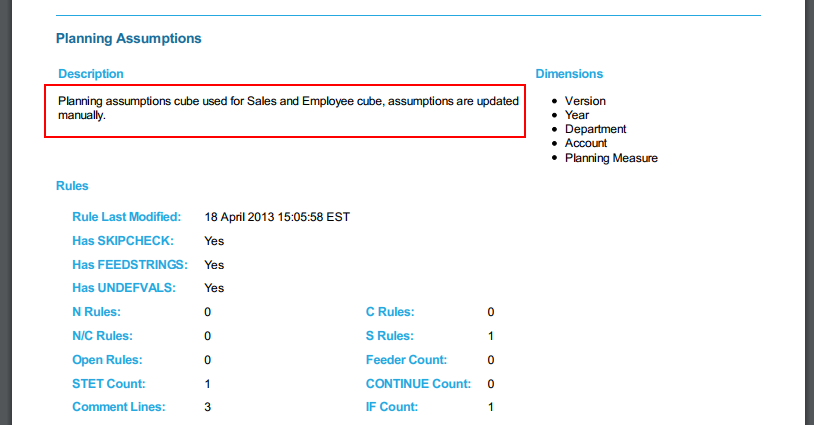This screenshot has height=425, width=814.
Task: Click the Year dimension item
Action: 578,115
